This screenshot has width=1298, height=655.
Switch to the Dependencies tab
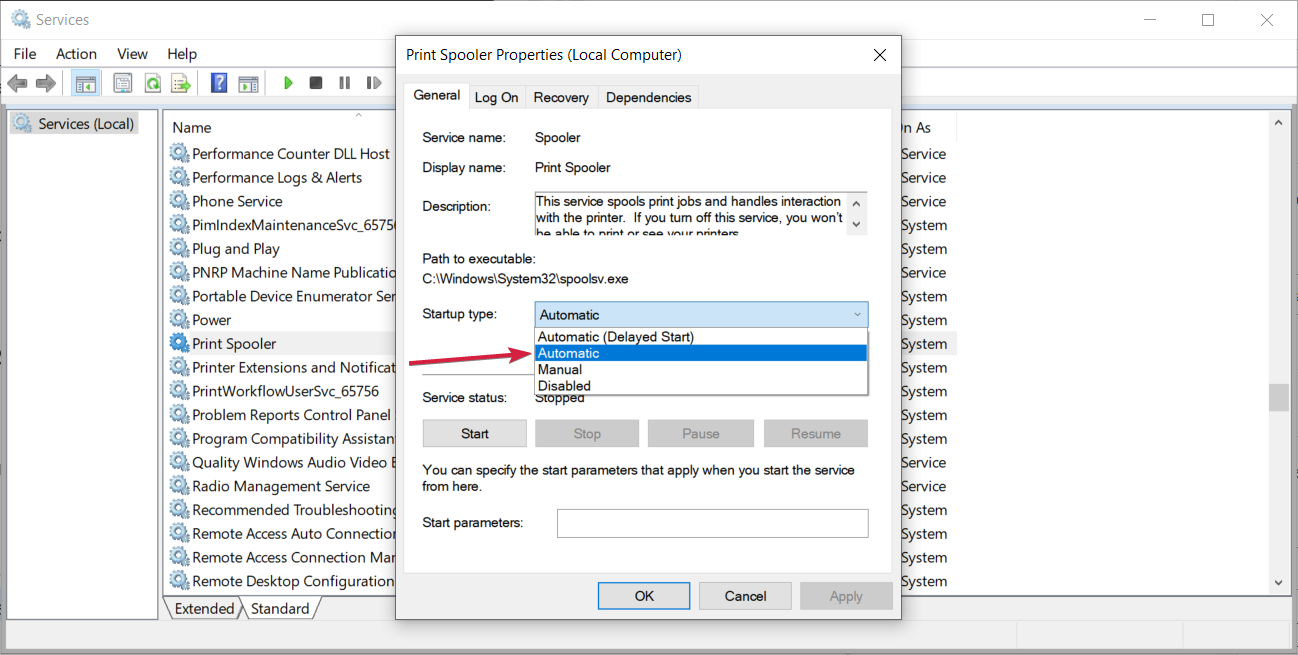point(648,97)
